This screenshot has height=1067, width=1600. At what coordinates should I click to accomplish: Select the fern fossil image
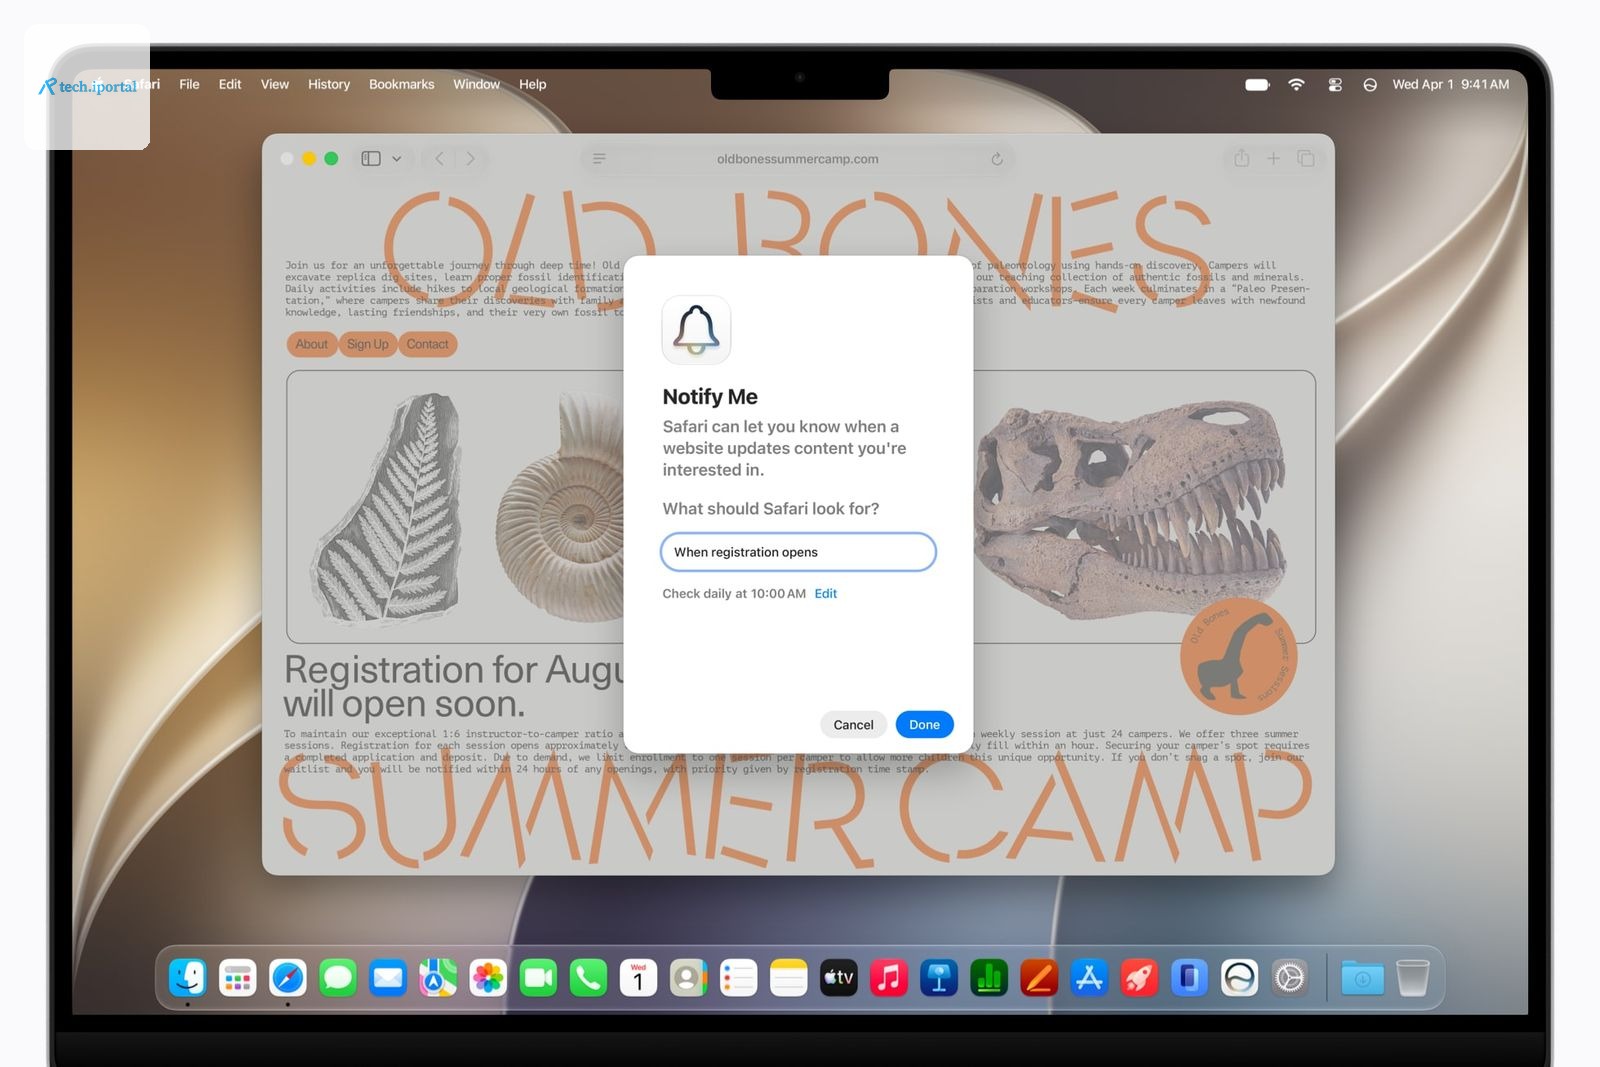click(388, 509)
